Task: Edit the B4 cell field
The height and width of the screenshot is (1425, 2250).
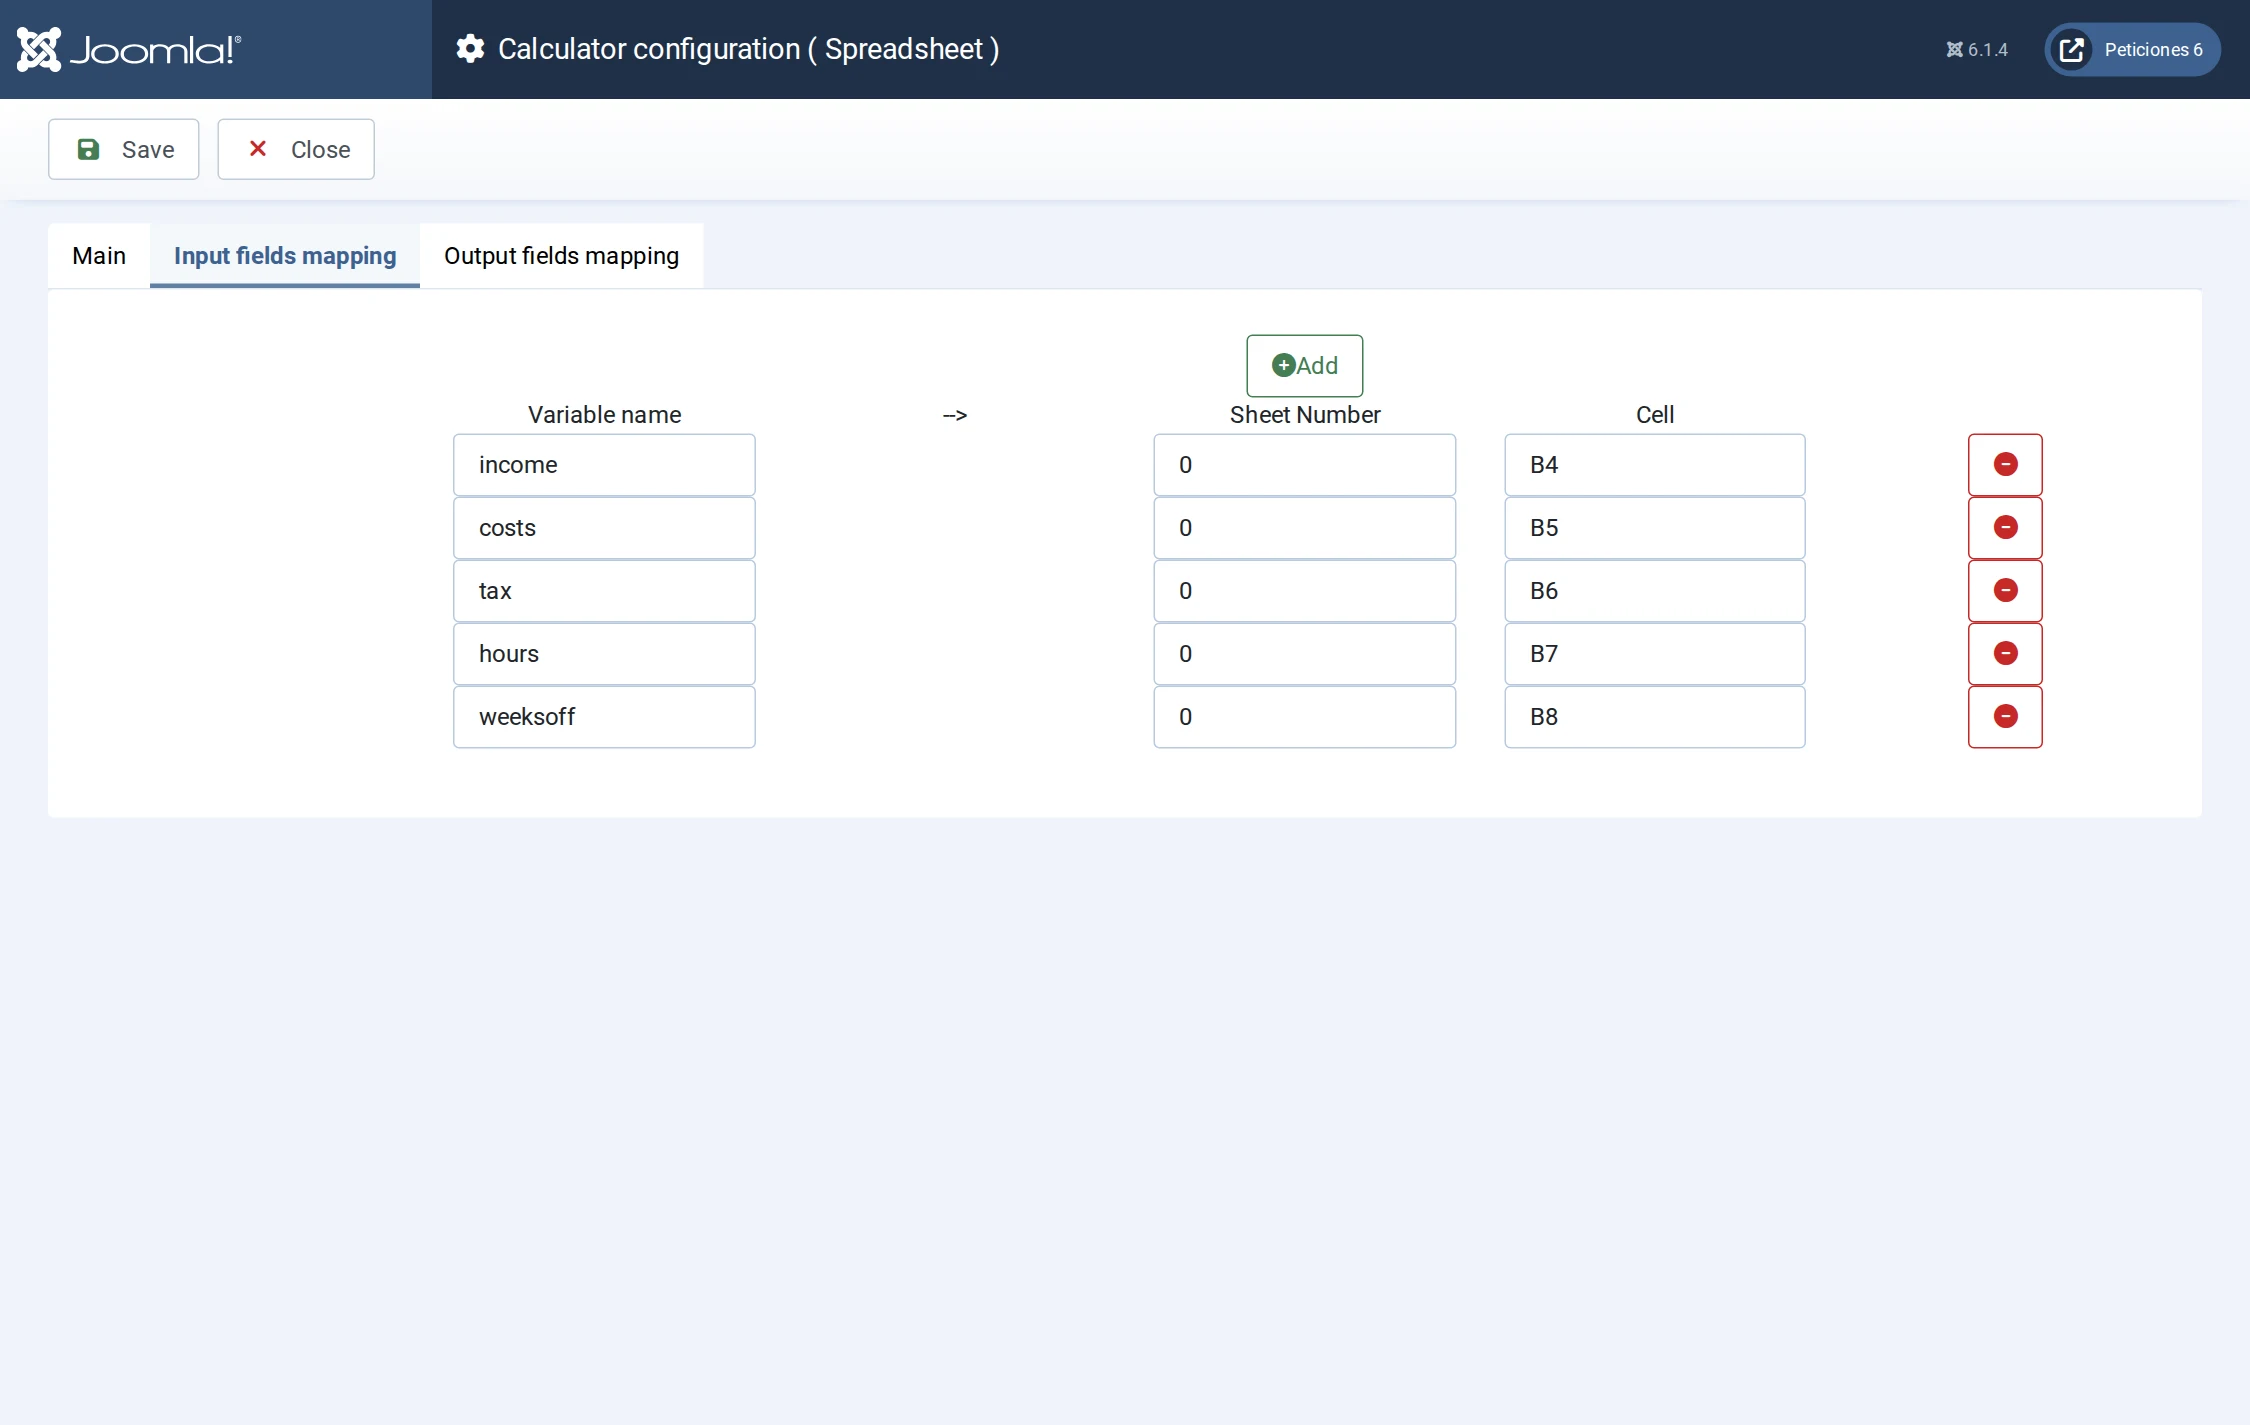Action: pyautogui.click(x=1654, y=464)
